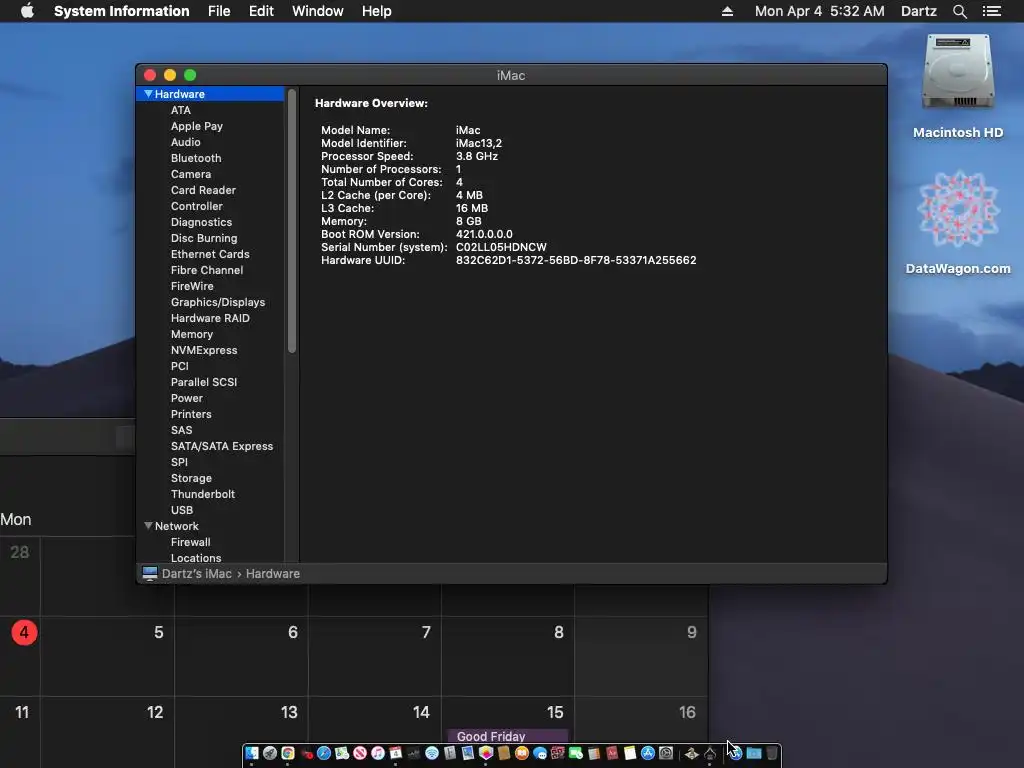1024x768 pixels.
Task: Click Boot ROM Version 421.0.0.0.0
Action: tap(484, 234)
